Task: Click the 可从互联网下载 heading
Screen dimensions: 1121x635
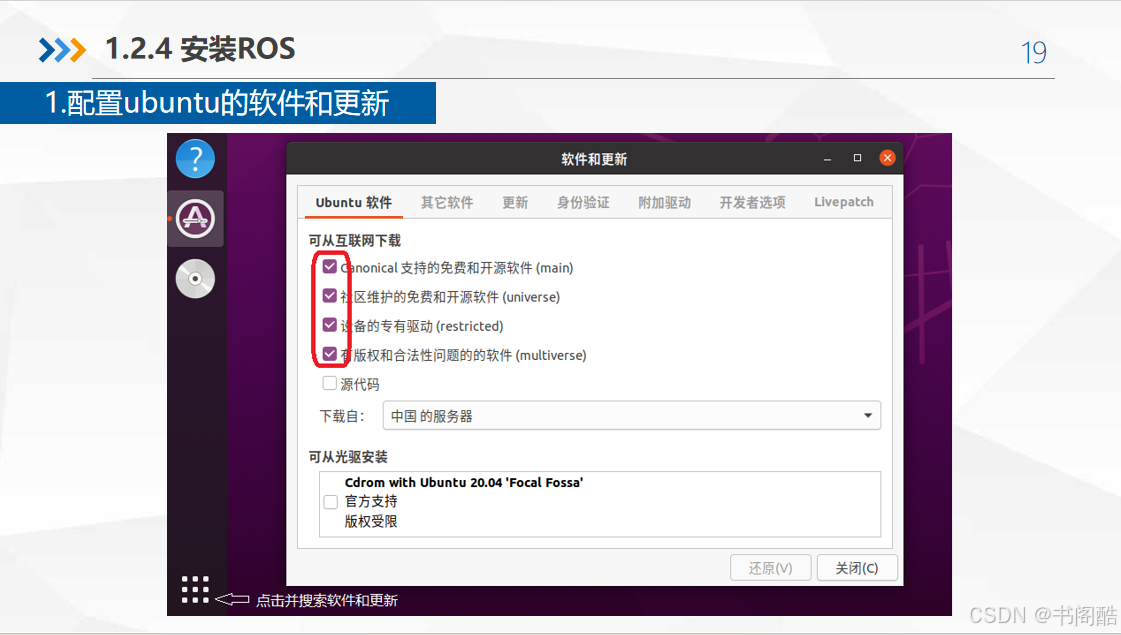Action: pyautogui.click(x=355, y=240)
